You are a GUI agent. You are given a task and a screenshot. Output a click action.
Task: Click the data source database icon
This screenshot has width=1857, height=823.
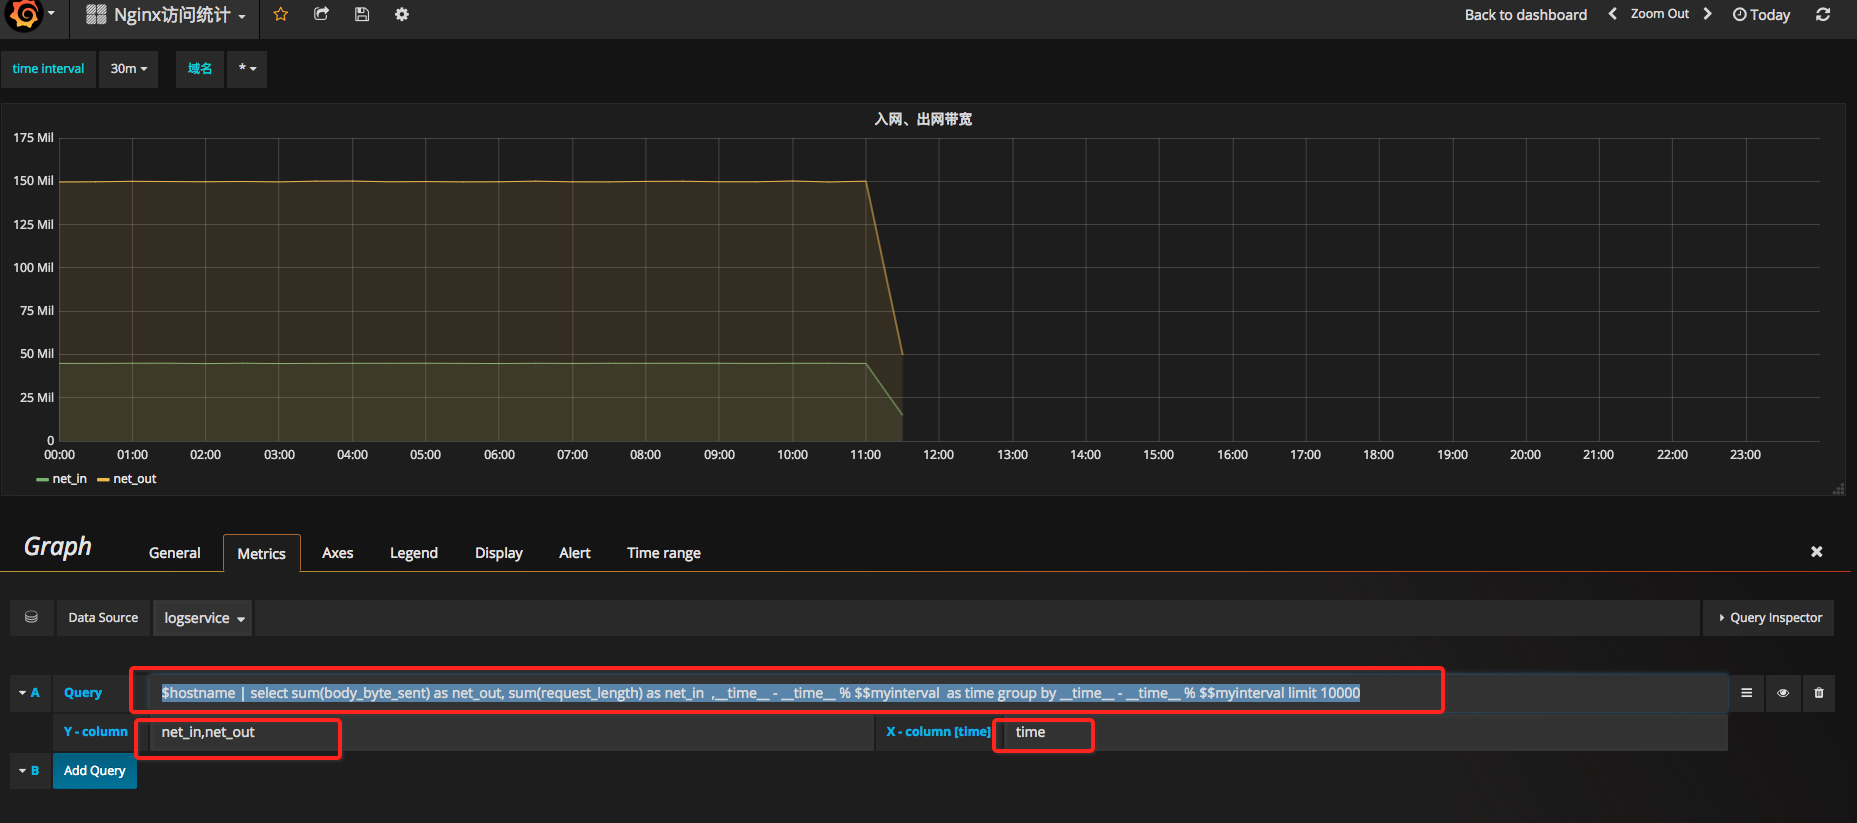[31, 618]
